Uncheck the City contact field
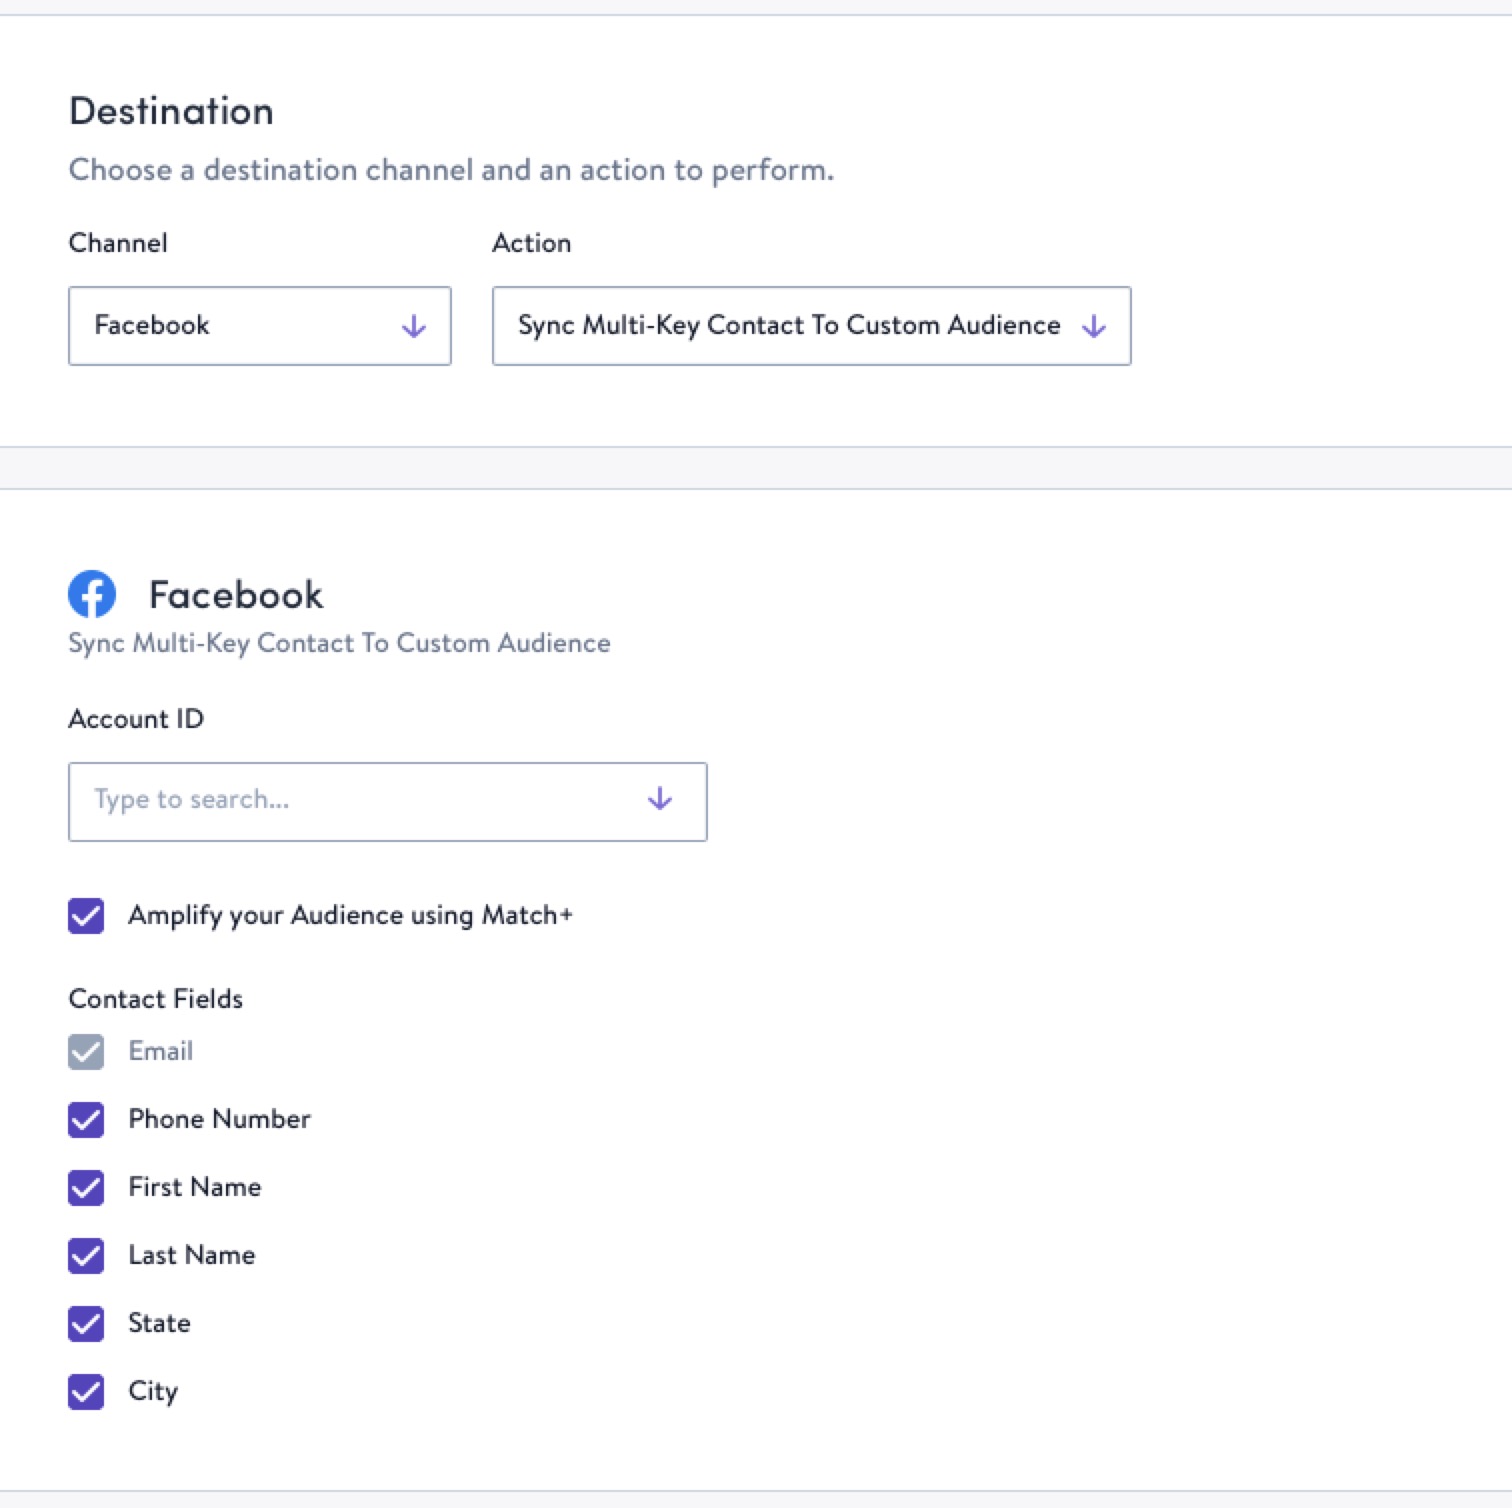1512x1508 pixels. 86,1392
